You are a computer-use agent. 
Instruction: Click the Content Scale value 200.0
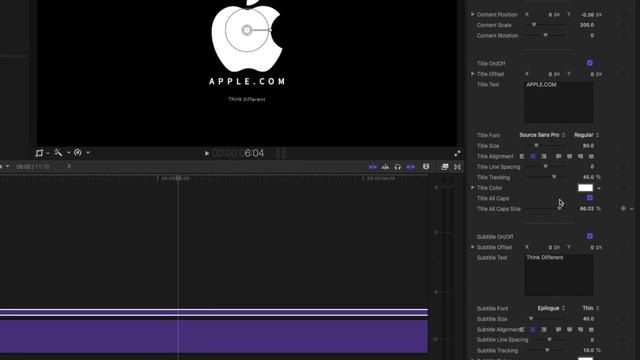coord(587,25)
